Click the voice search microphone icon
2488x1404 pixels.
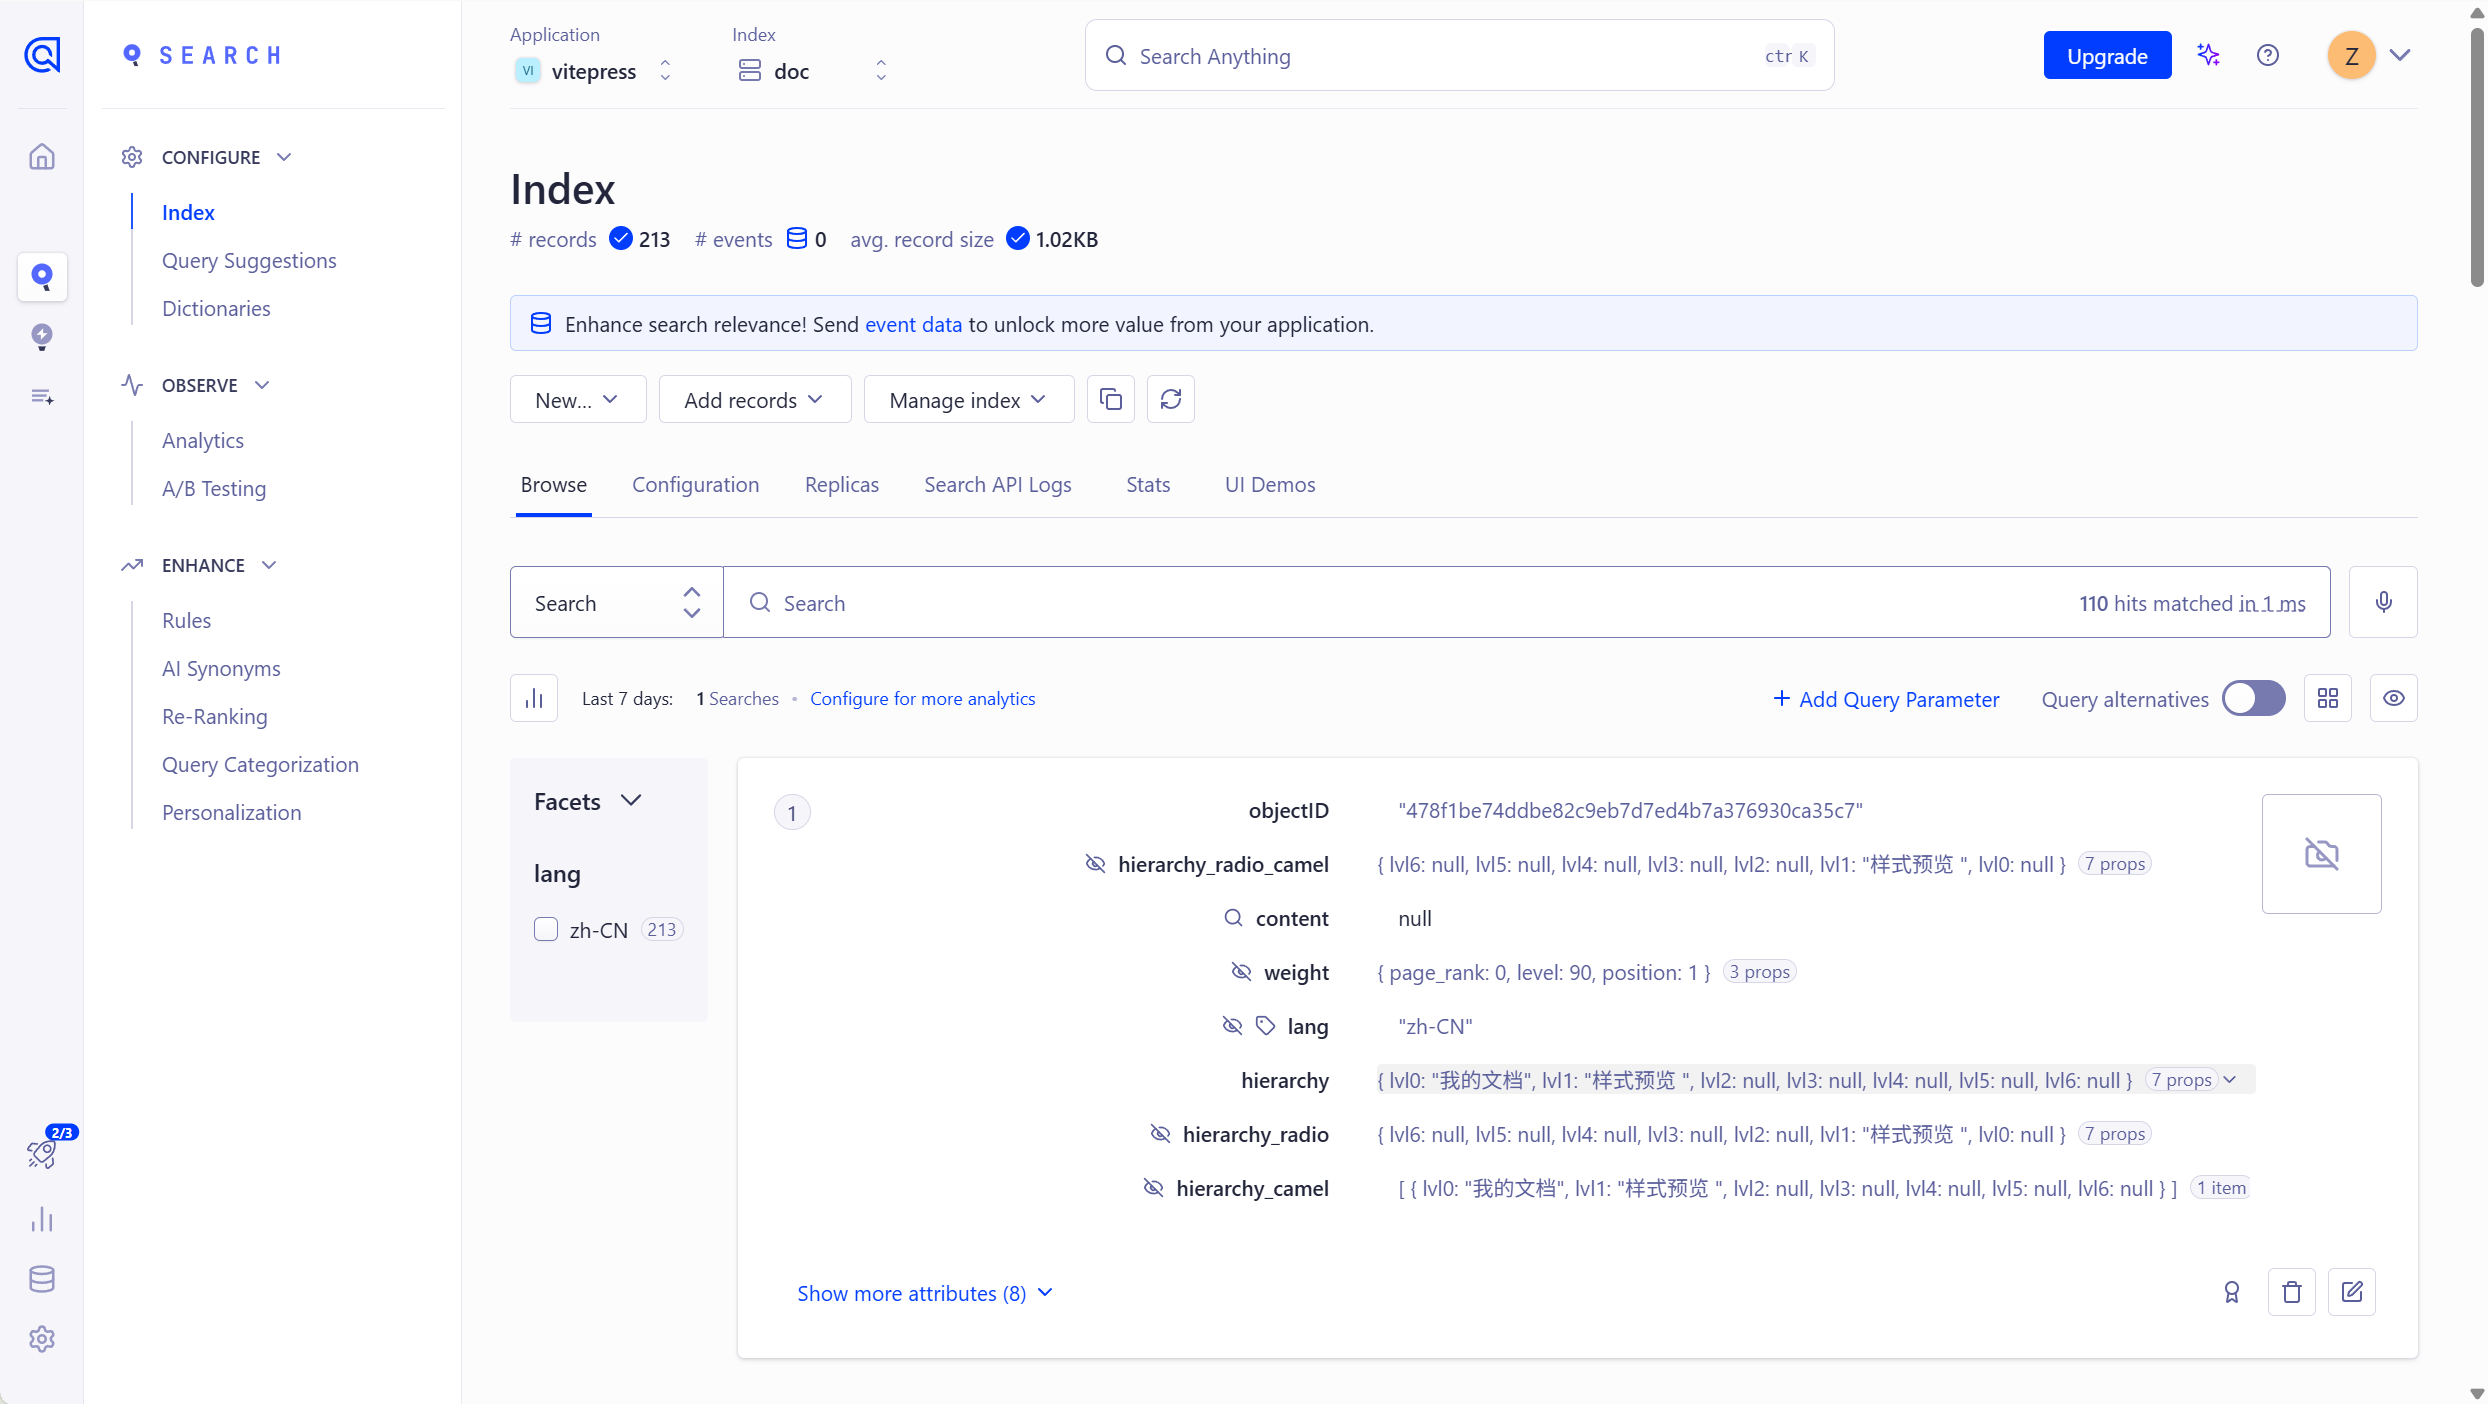(x=2383, y=602)
